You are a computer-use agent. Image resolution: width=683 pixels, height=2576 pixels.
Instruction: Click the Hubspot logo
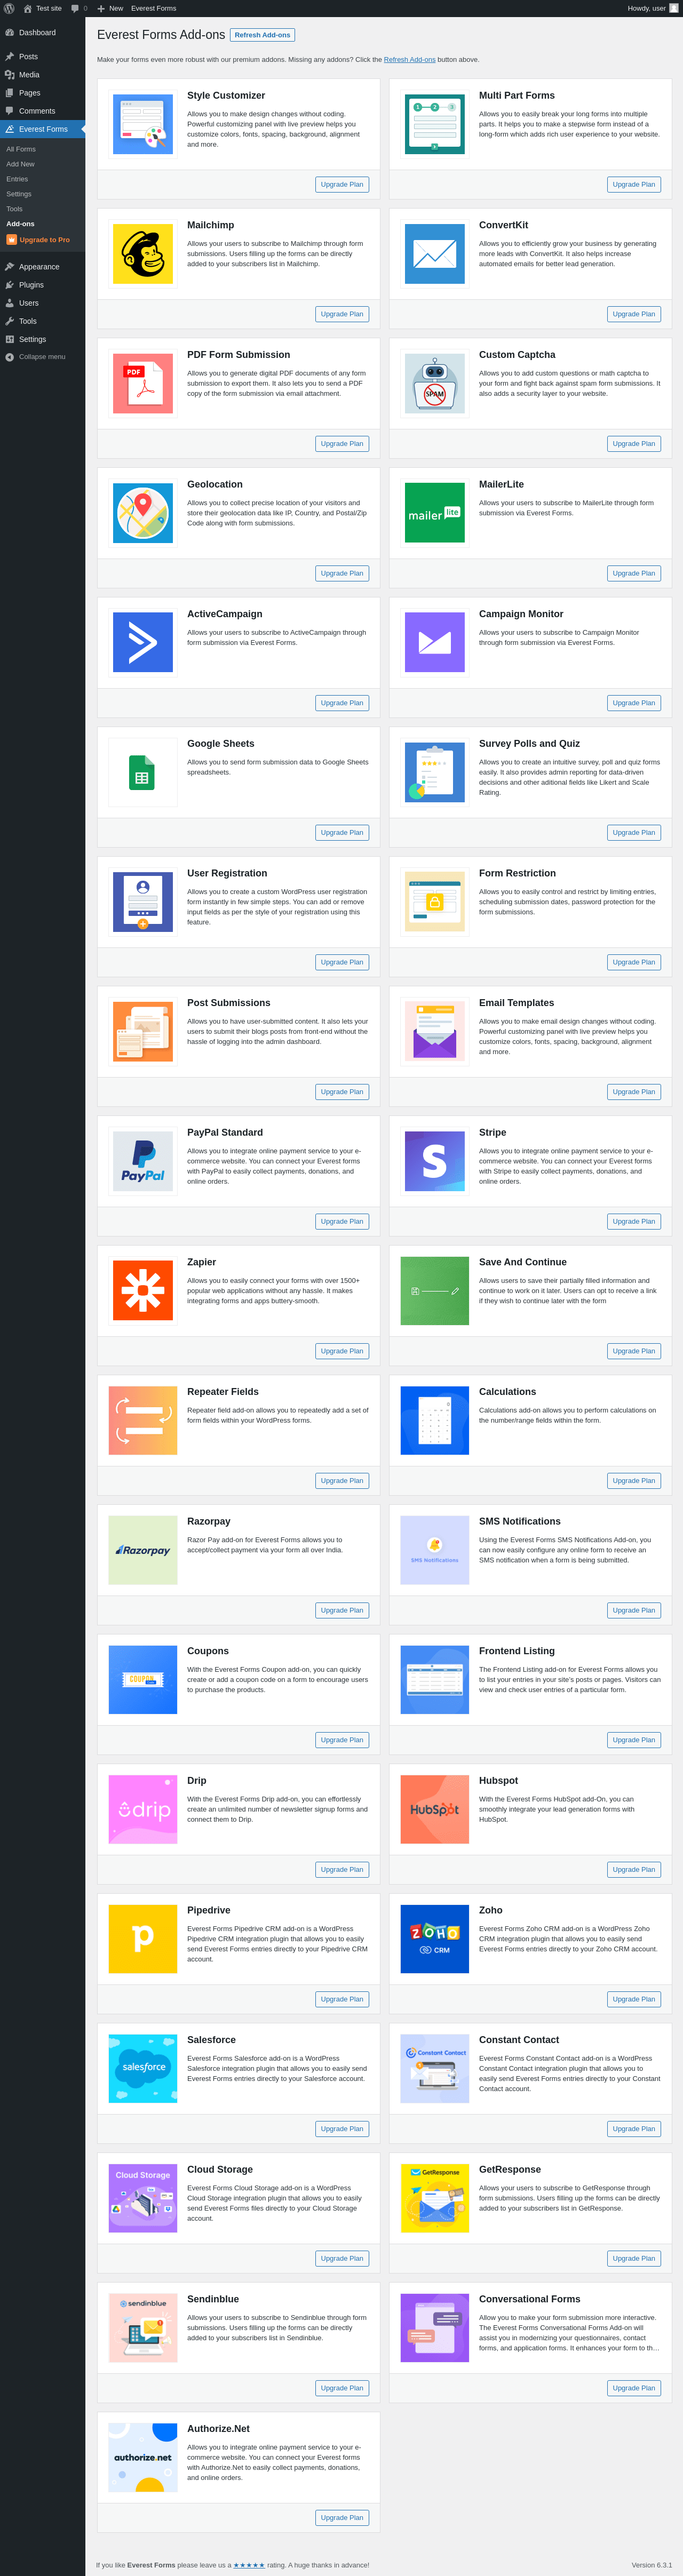[435, 1809]
